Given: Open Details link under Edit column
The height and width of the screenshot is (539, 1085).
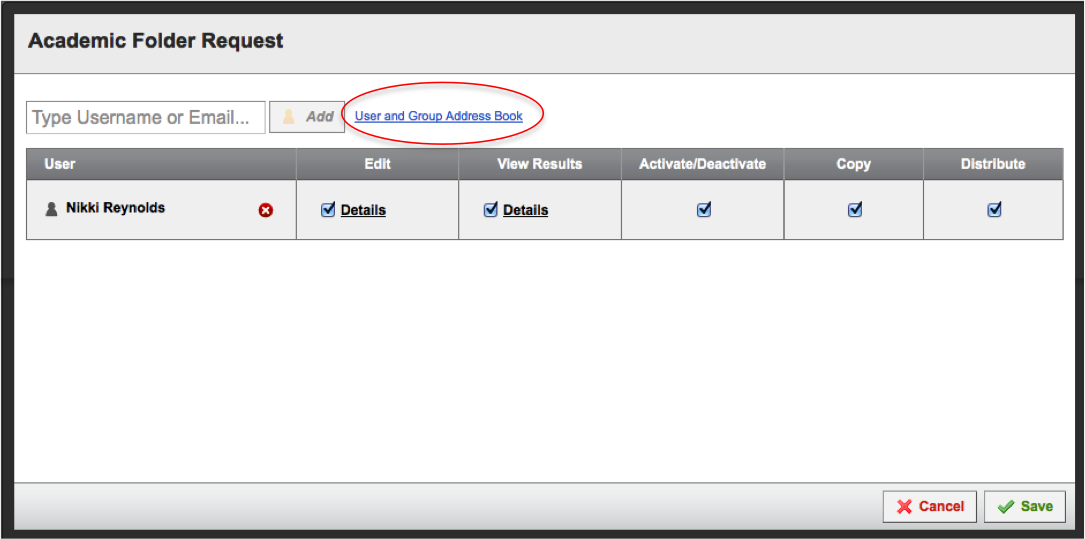Looking at the screenshot, I should 363,210.
